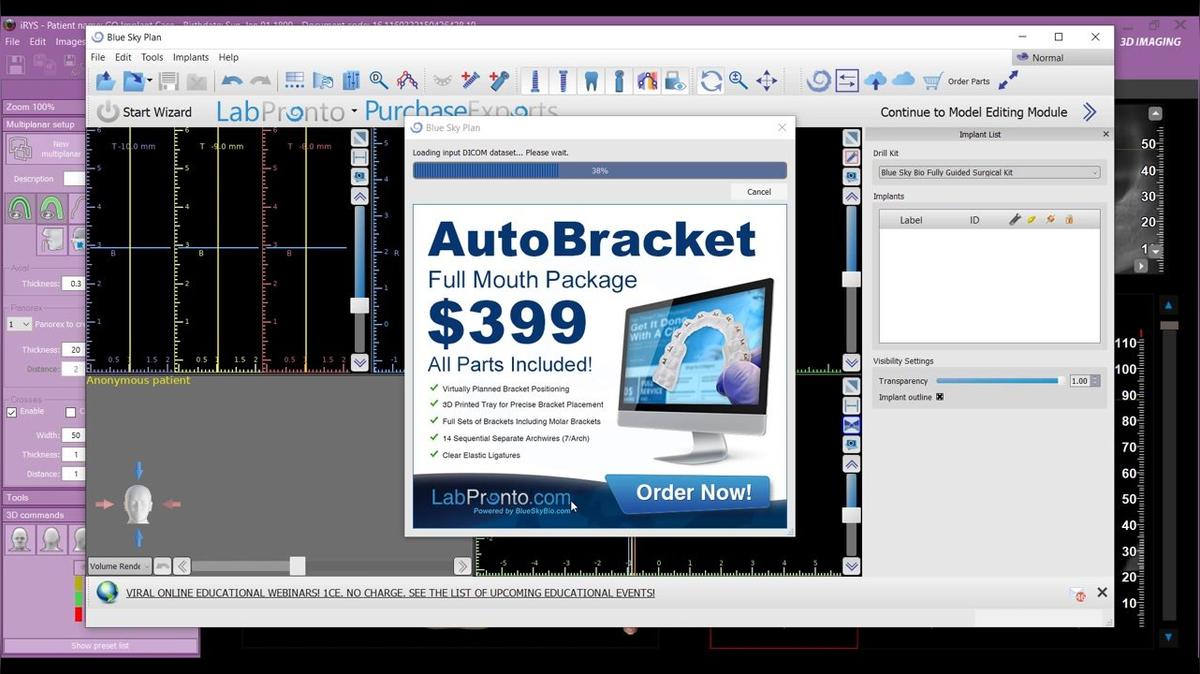This screenshot has width=1200, height=674.
Task: Click the Crosses Width field in iRYS
Action: coord(75,435)
